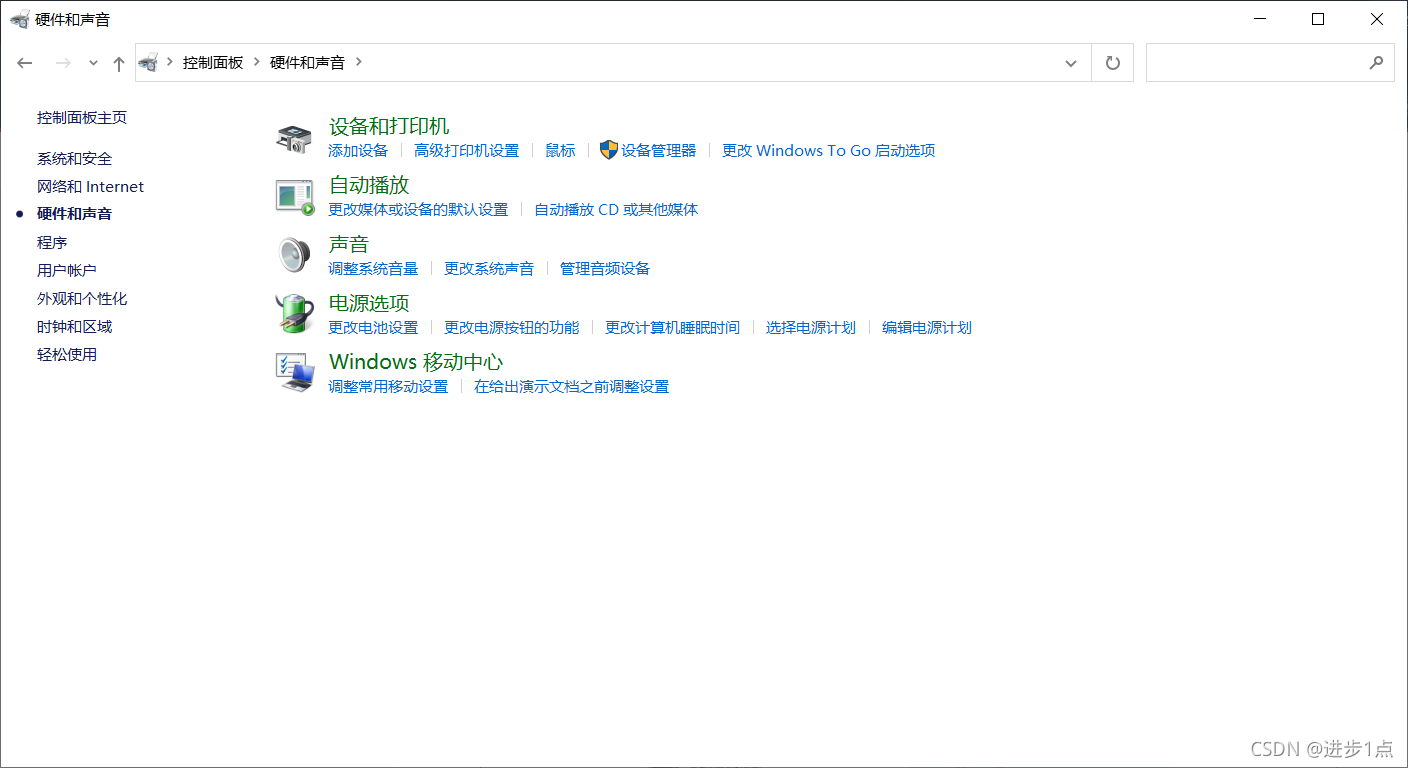Open 管理音频设备

pos(605,268)
